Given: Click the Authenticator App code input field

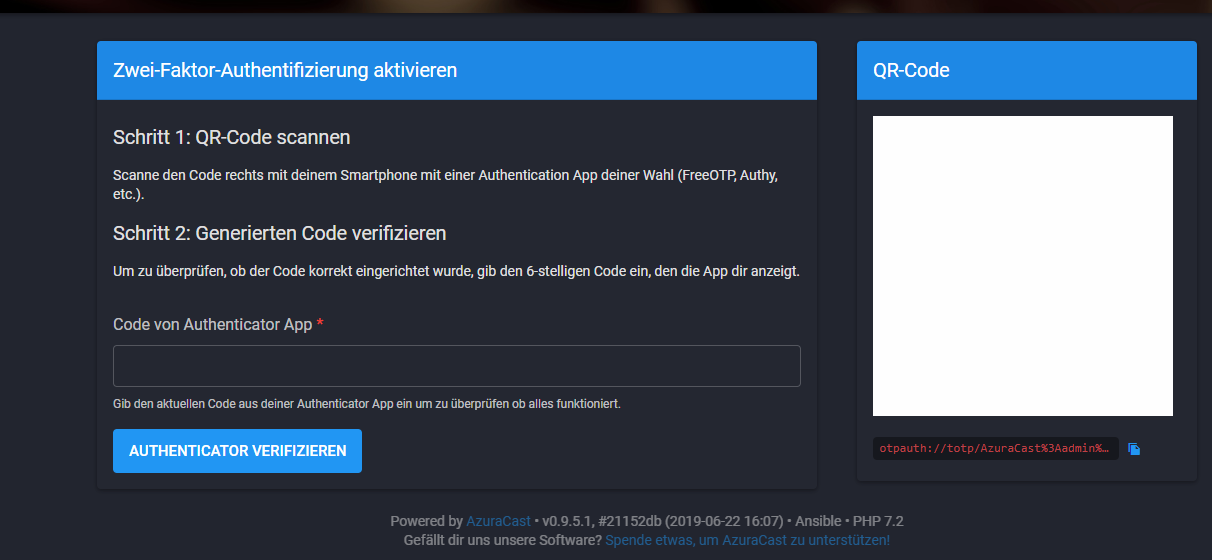Looking at the screenshot, I should 457,366.
